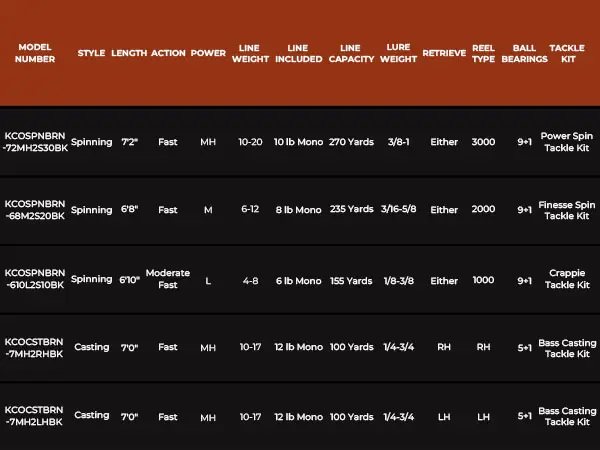Click the Moderate Fast action cell
600x450 pixels.
coord(168,279)
